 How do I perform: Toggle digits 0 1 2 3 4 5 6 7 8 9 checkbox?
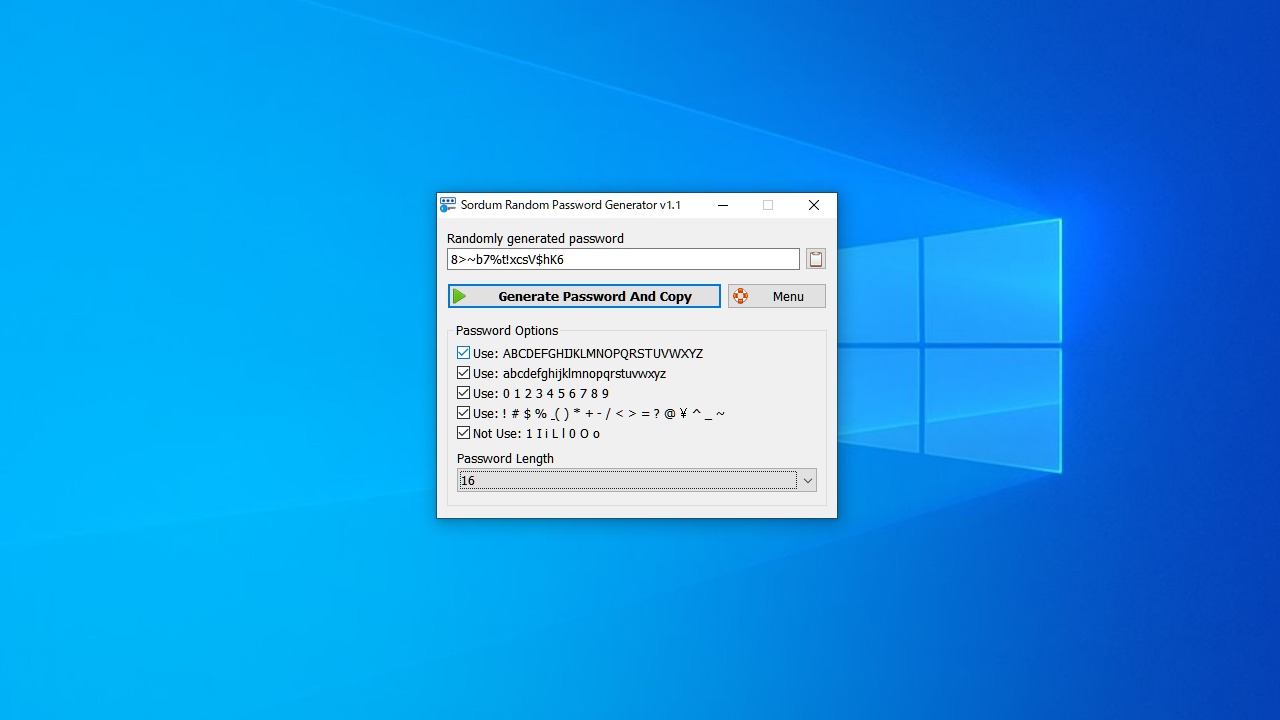463,393
